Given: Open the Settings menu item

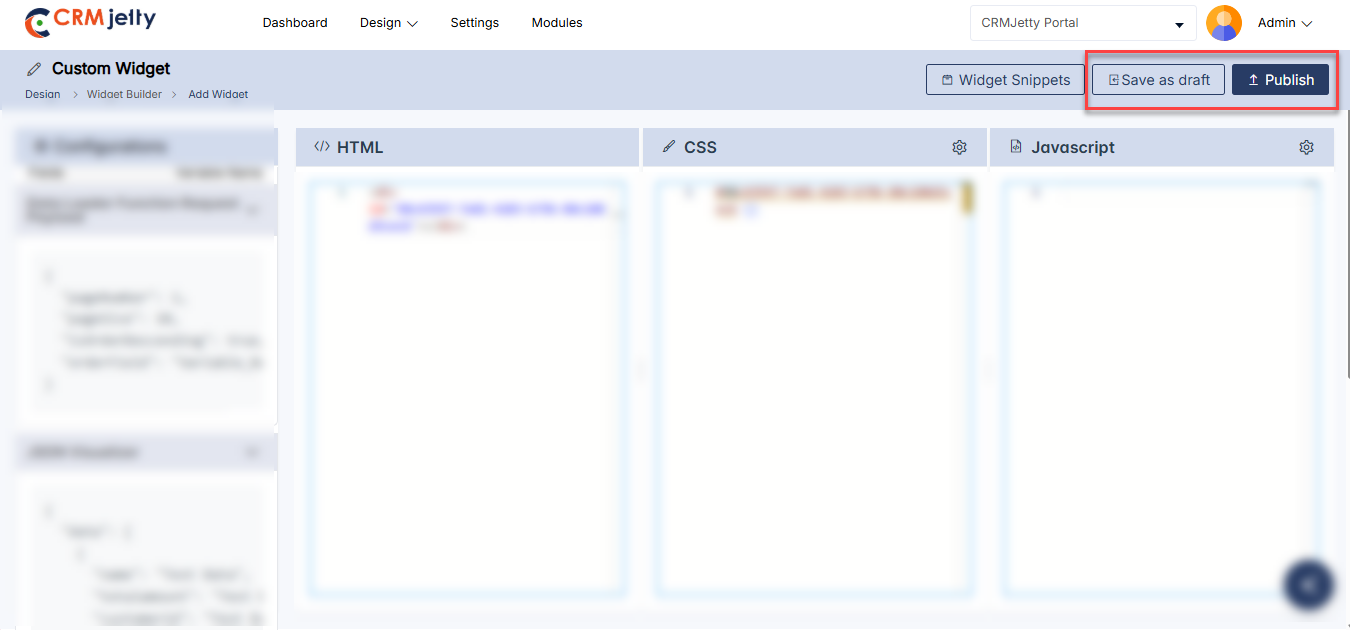Looking at the screenshot, I should (474, 23).
